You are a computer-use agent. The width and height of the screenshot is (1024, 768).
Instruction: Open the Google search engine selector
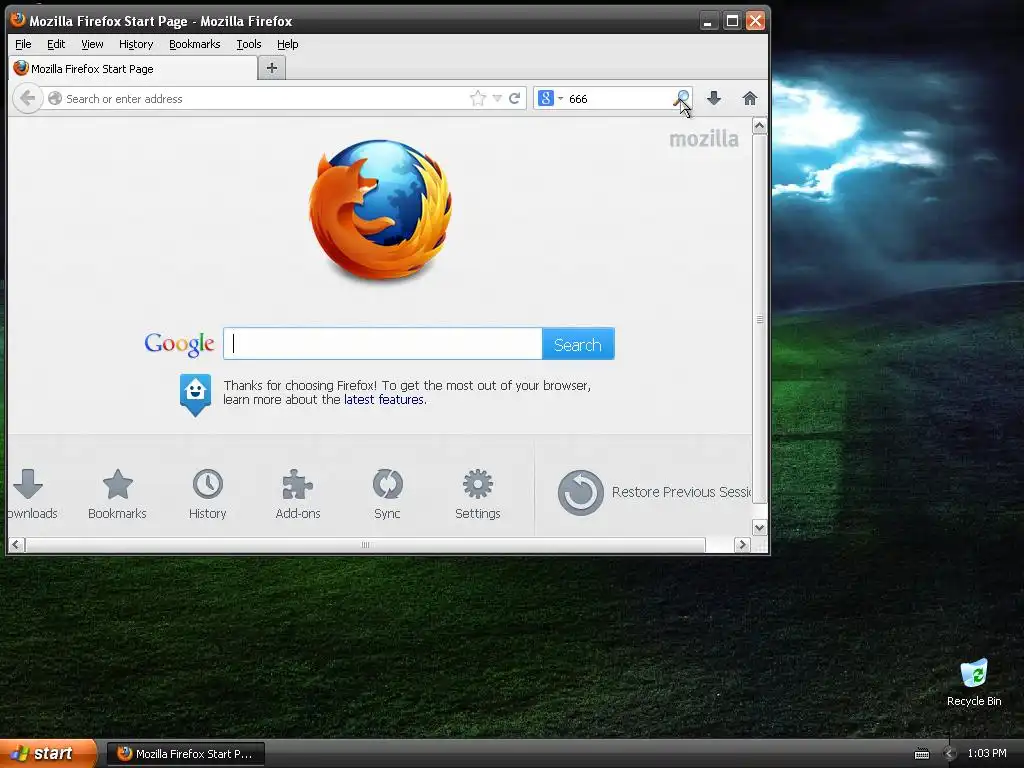[551, 99]
